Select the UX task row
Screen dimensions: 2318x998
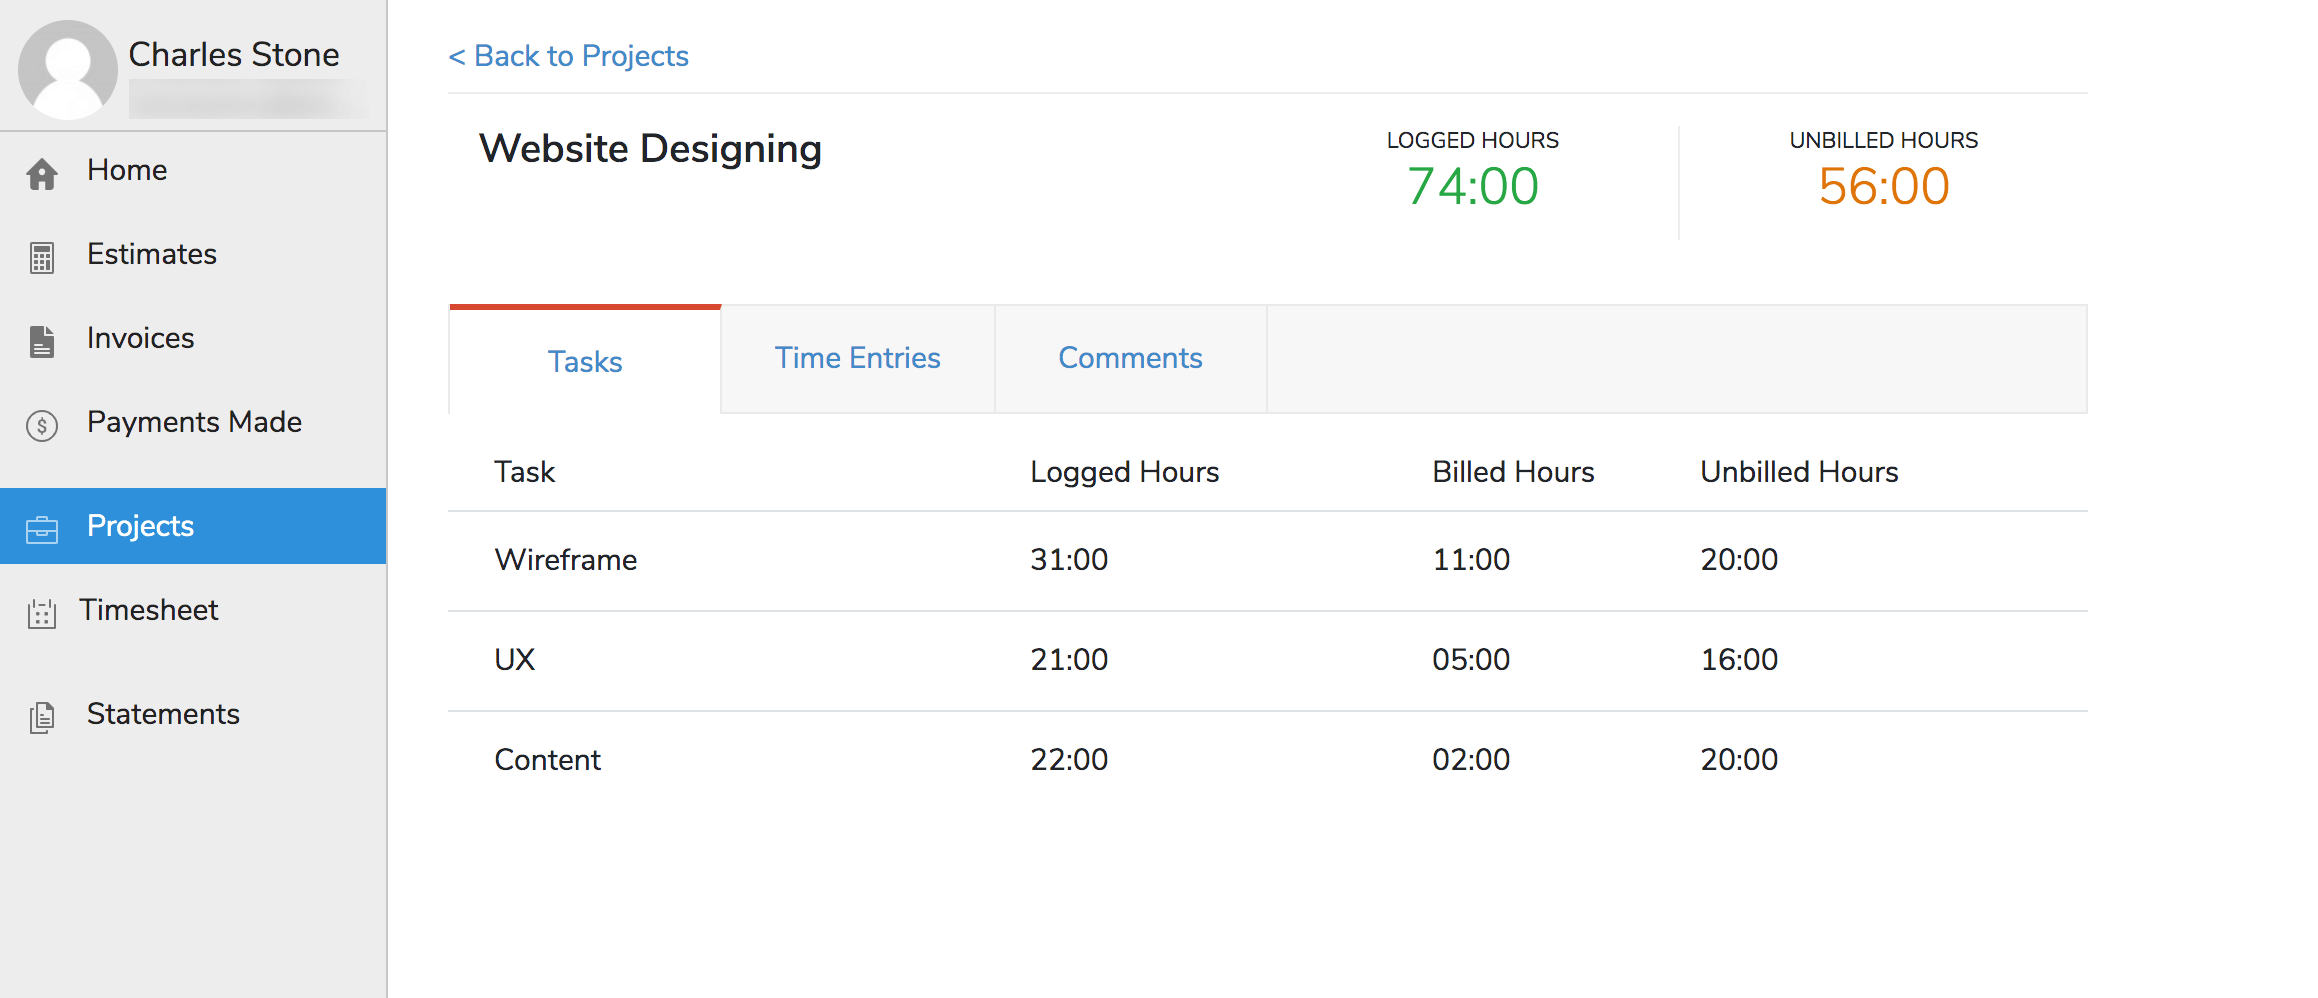(x=515, y=660)
